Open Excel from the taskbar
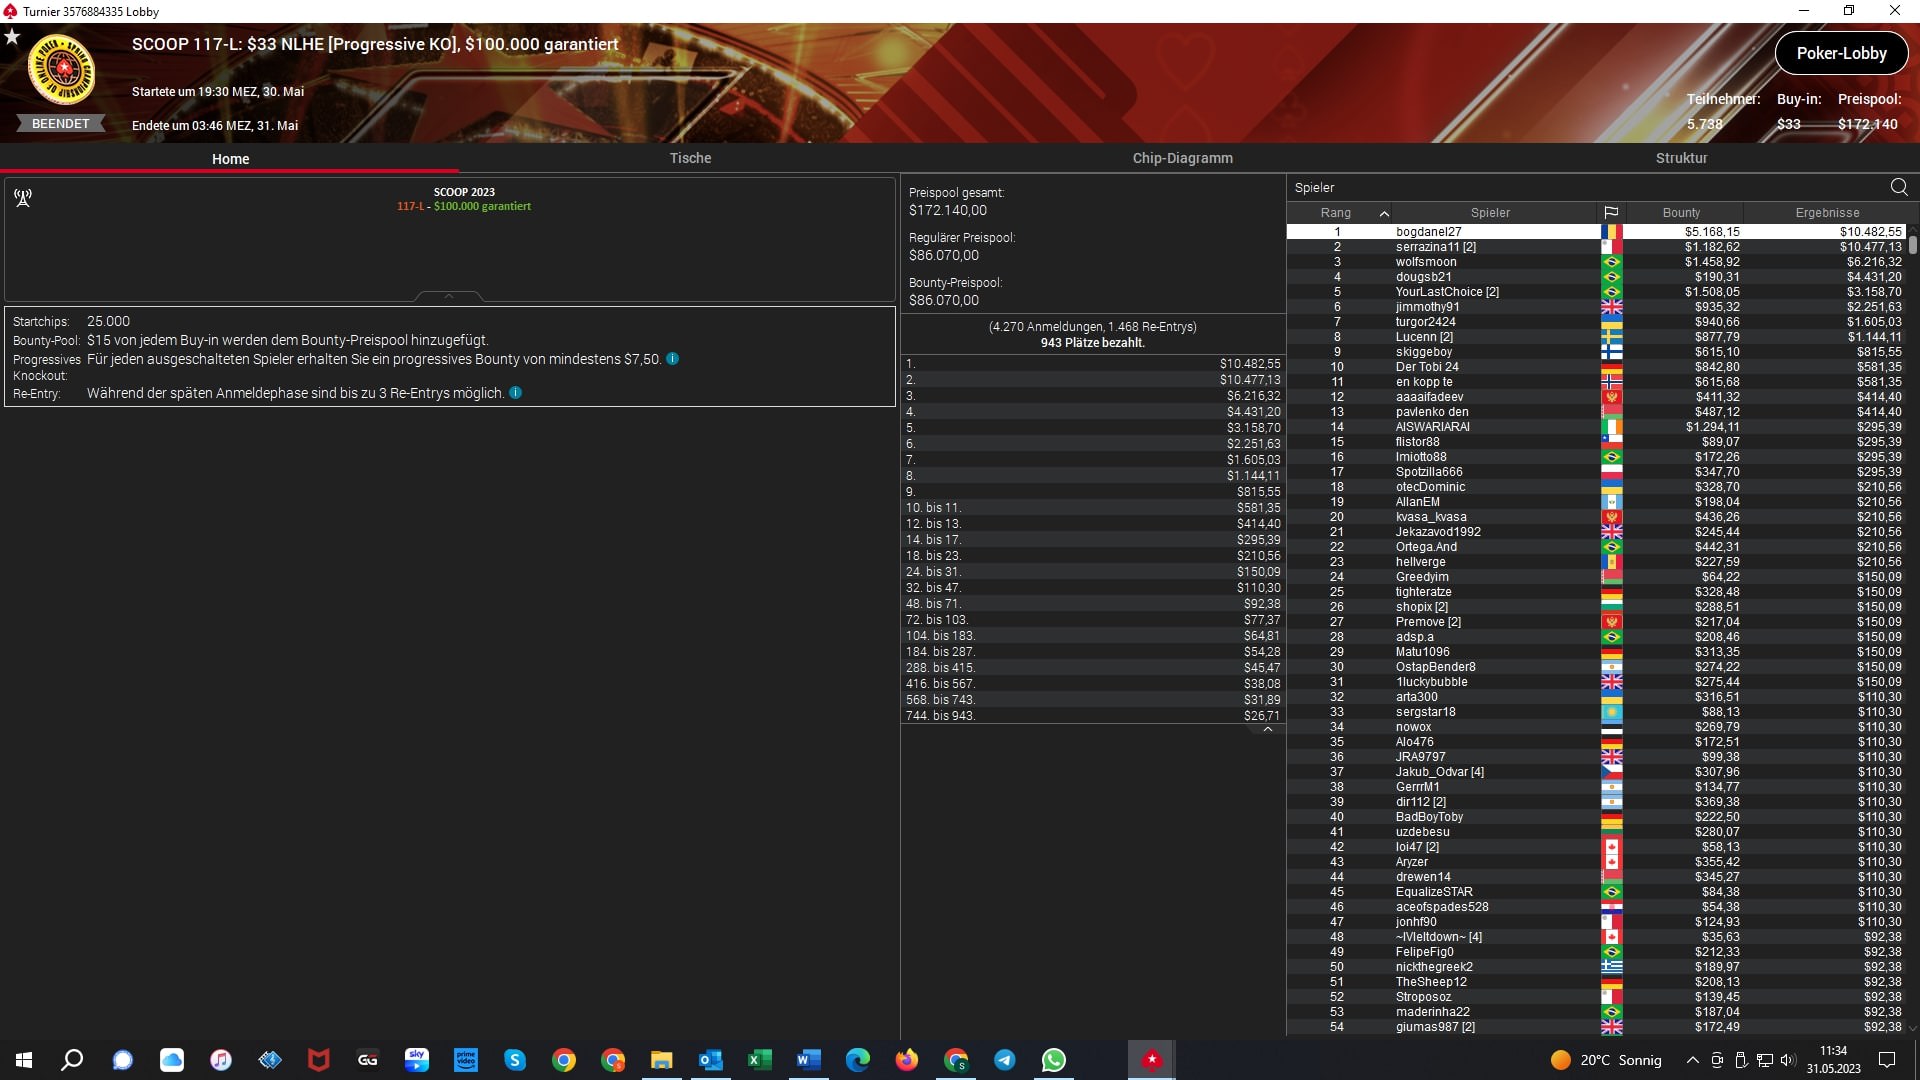The image size is (1920, 1080). (x=760, y=1060)
